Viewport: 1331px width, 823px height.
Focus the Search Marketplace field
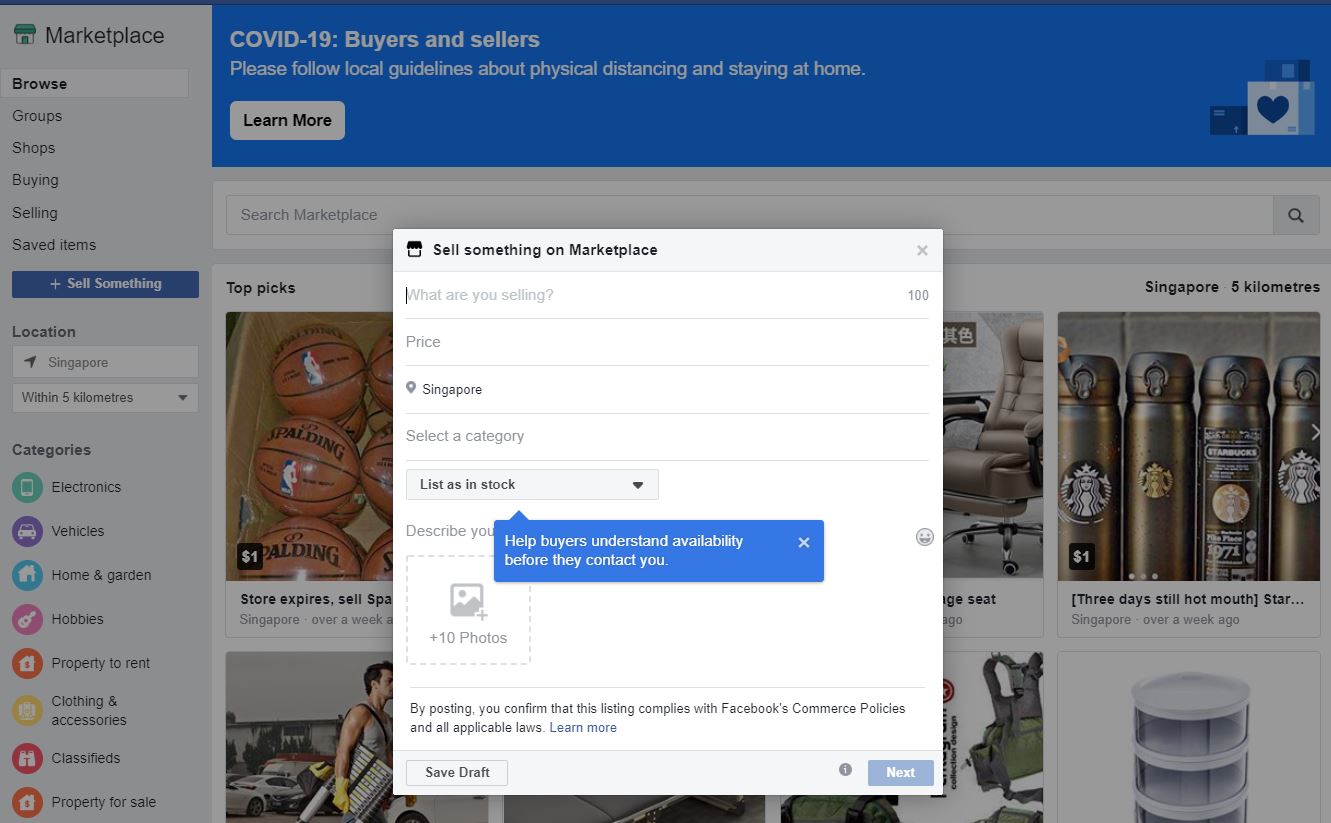pyautogui.click(x=749, y=215)
